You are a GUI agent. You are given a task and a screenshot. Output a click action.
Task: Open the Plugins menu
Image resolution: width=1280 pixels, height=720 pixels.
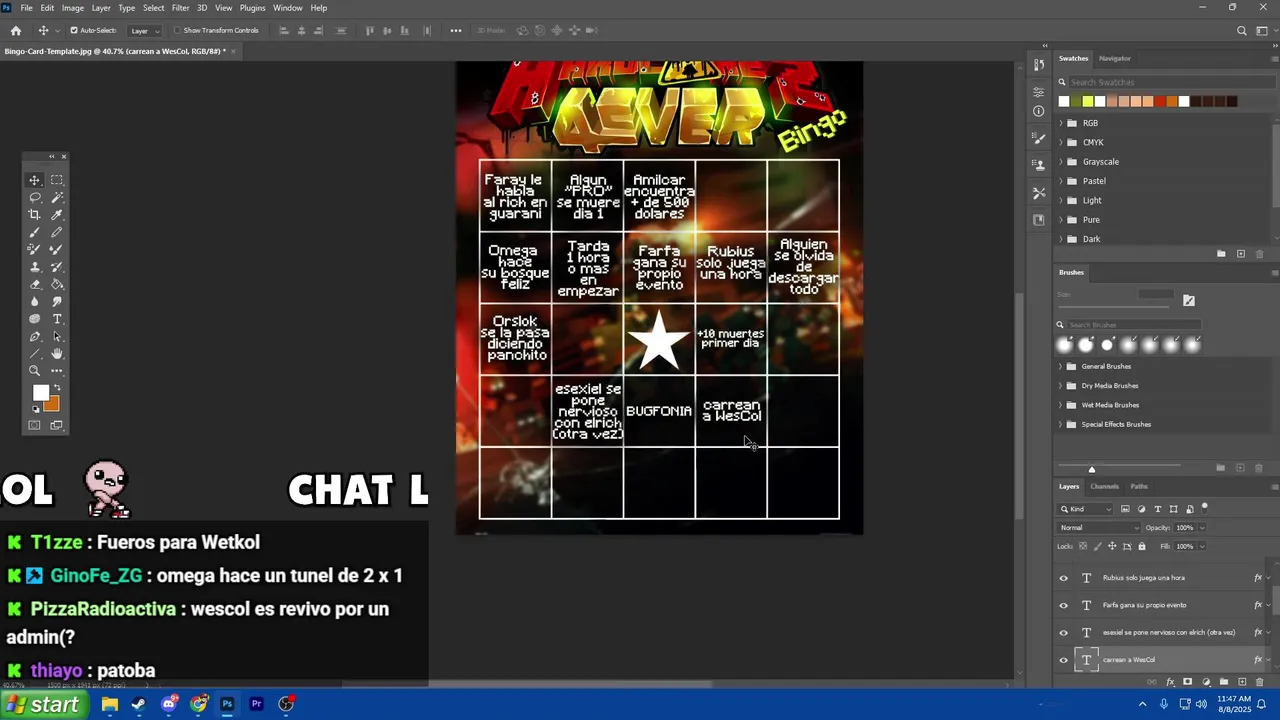252,8
